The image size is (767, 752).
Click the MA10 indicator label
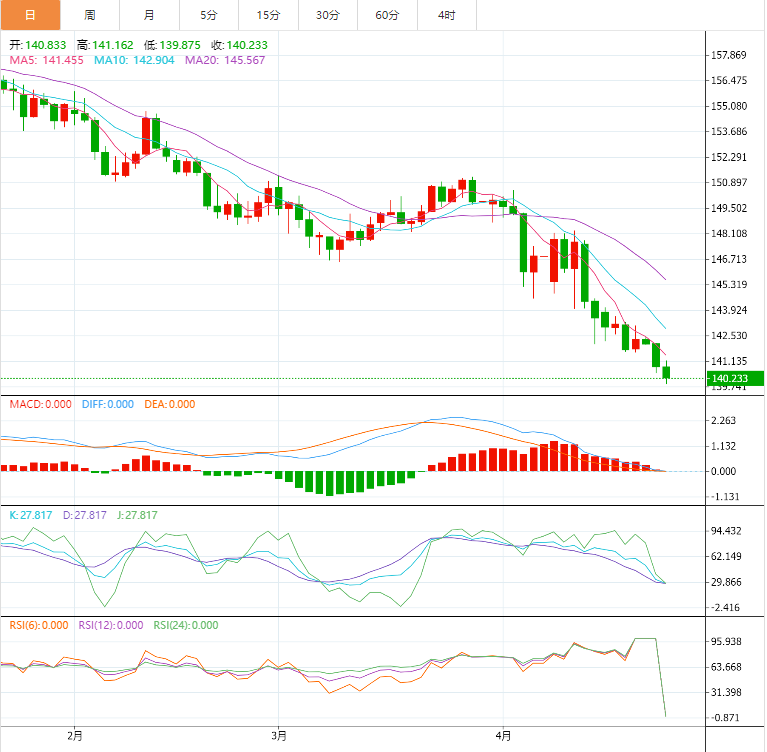134,60
